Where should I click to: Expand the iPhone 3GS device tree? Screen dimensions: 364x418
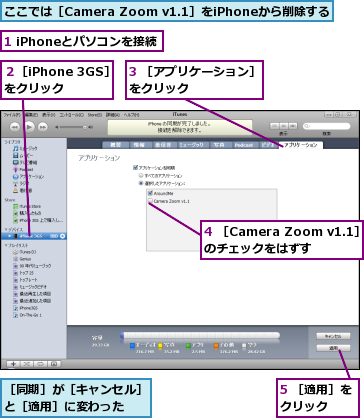(10, 236)
